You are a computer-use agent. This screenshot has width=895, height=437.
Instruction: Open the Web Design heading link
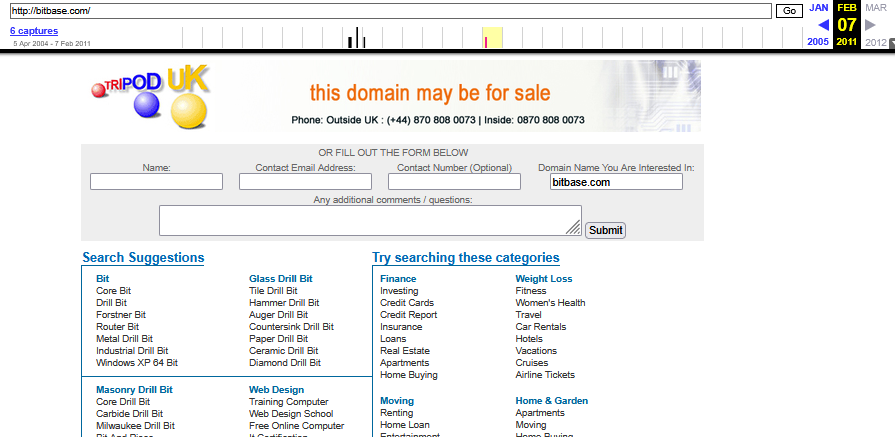point(276,390)
